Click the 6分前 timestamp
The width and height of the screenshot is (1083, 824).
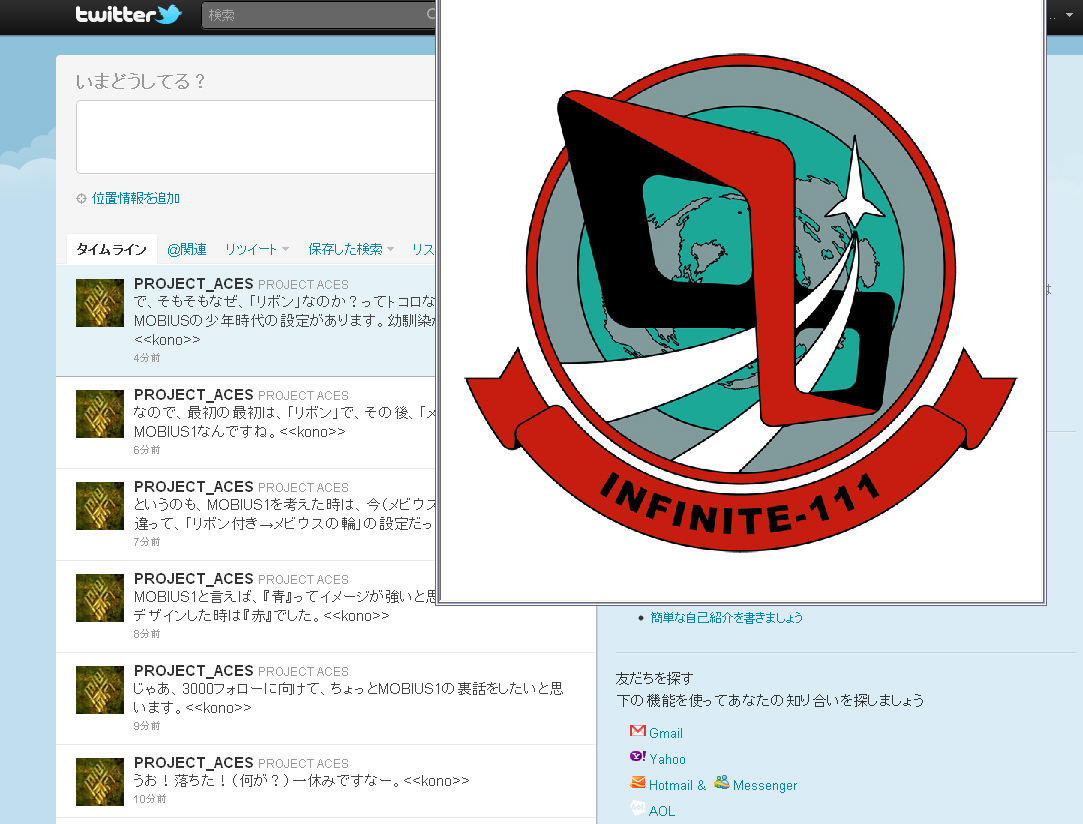[146, 450]
